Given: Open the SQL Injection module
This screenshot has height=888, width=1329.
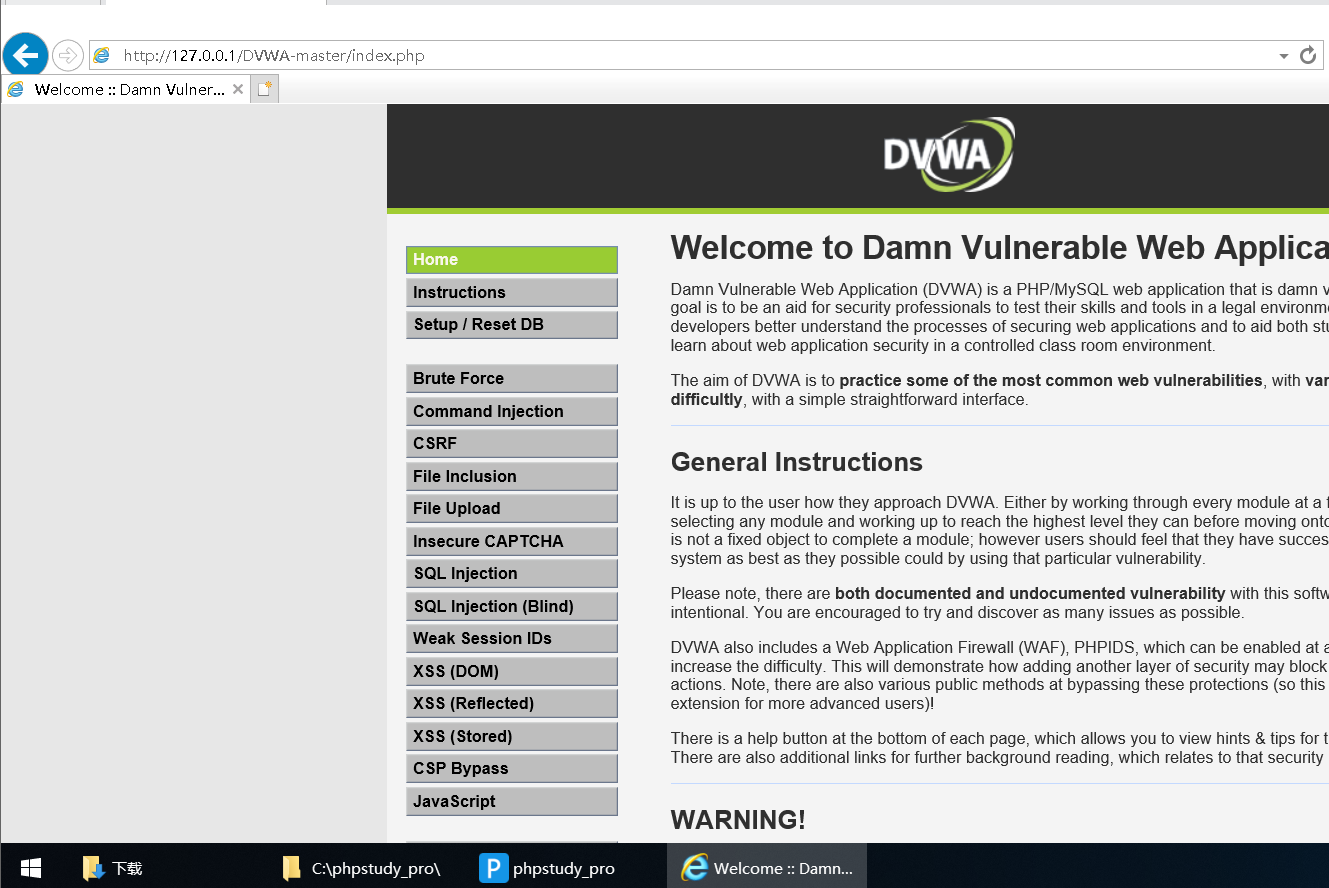Looking at the screenshot, I should click(x=512, y=574).
